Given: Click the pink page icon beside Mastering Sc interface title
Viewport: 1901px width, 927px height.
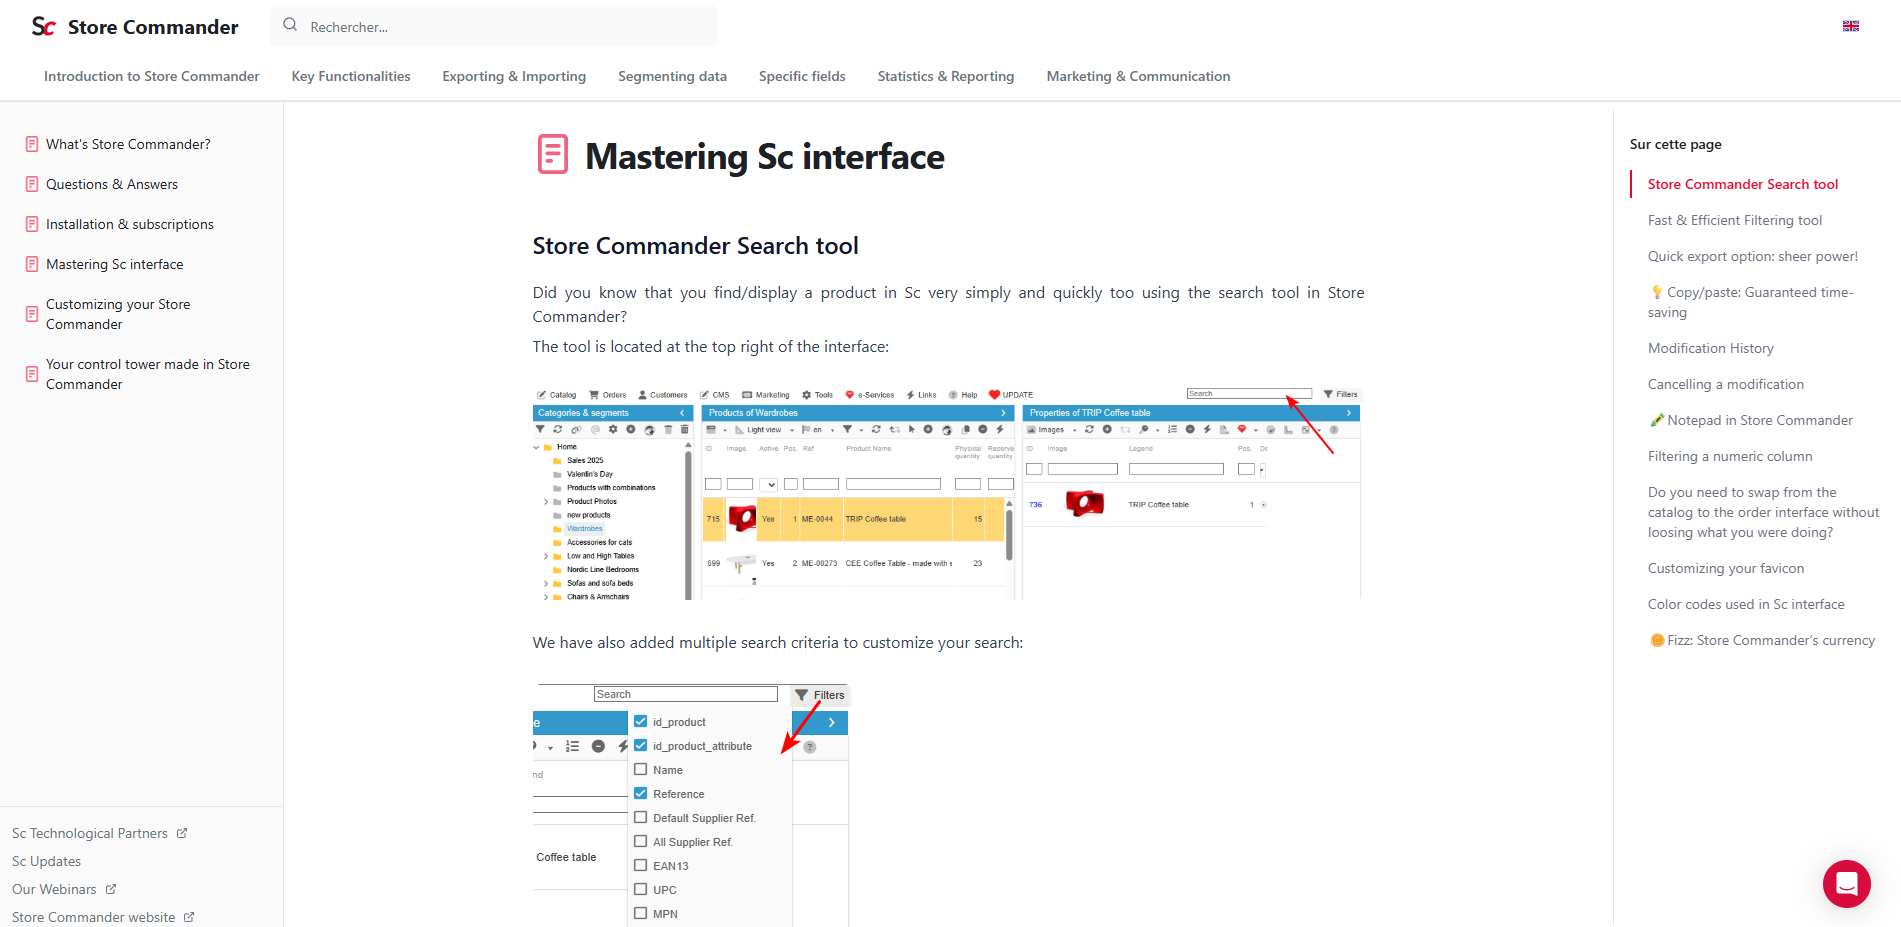Looking at the screenshot, I should [x=552, y=155].
